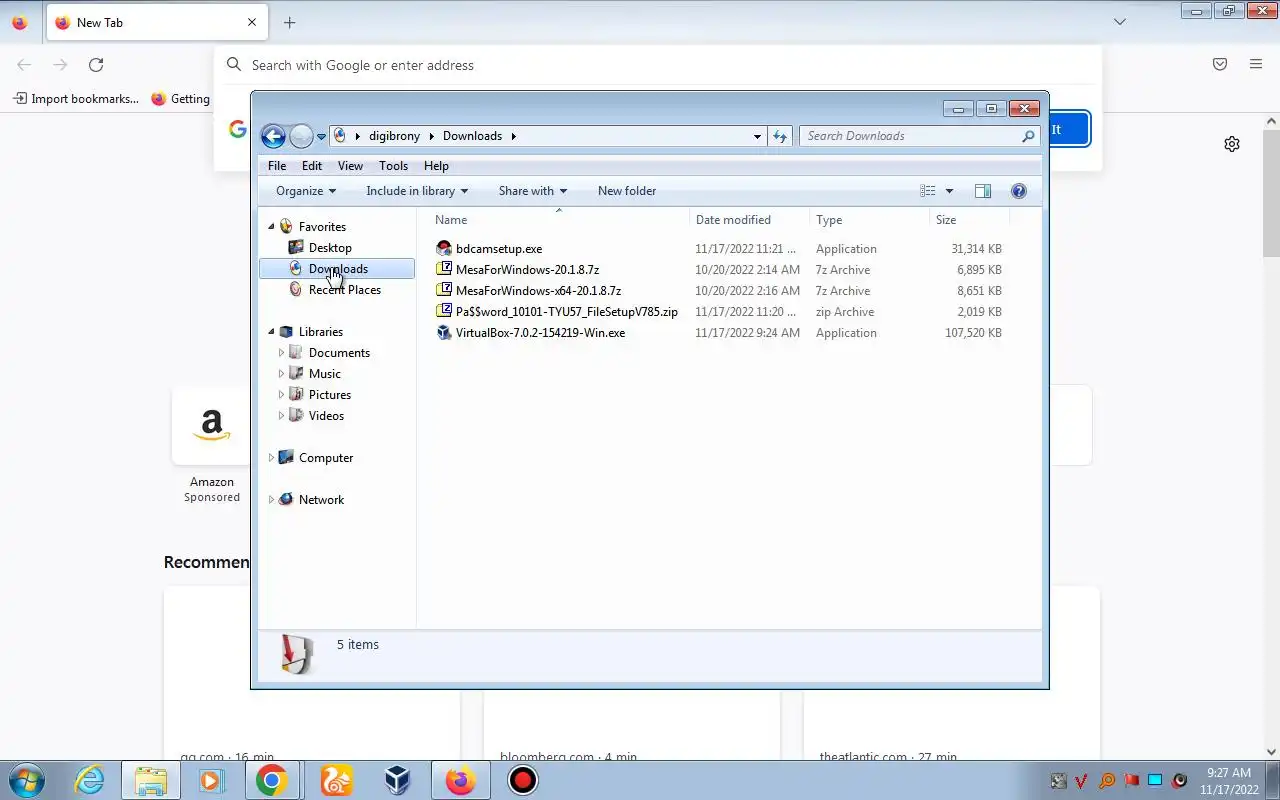Viewport: 1280px width, 800px height.
Task: Expand the Network tree node
Action: tap(271, 500)
